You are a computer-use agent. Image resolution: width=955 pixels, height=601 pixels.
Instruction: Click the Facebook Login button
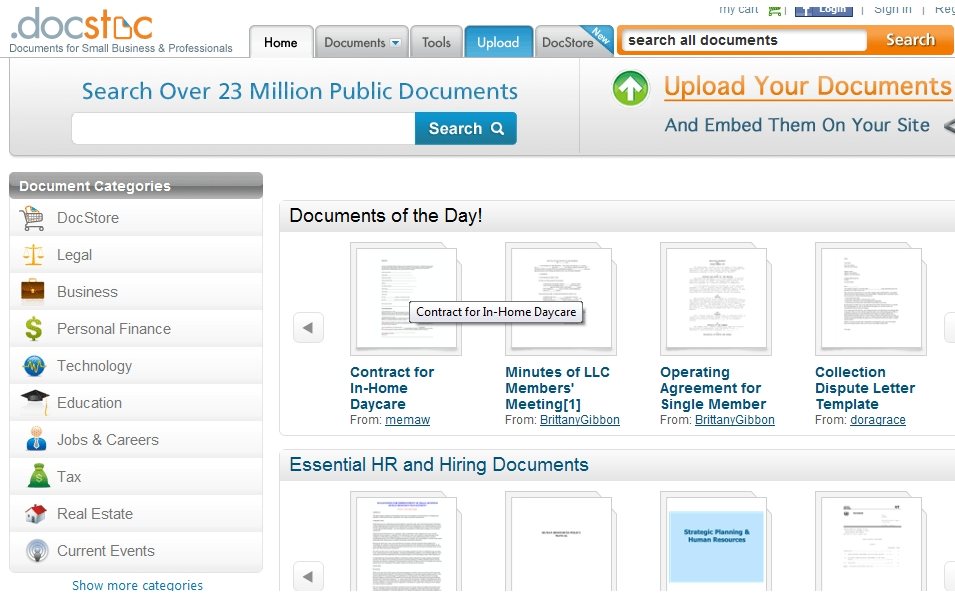click(823, 9)
